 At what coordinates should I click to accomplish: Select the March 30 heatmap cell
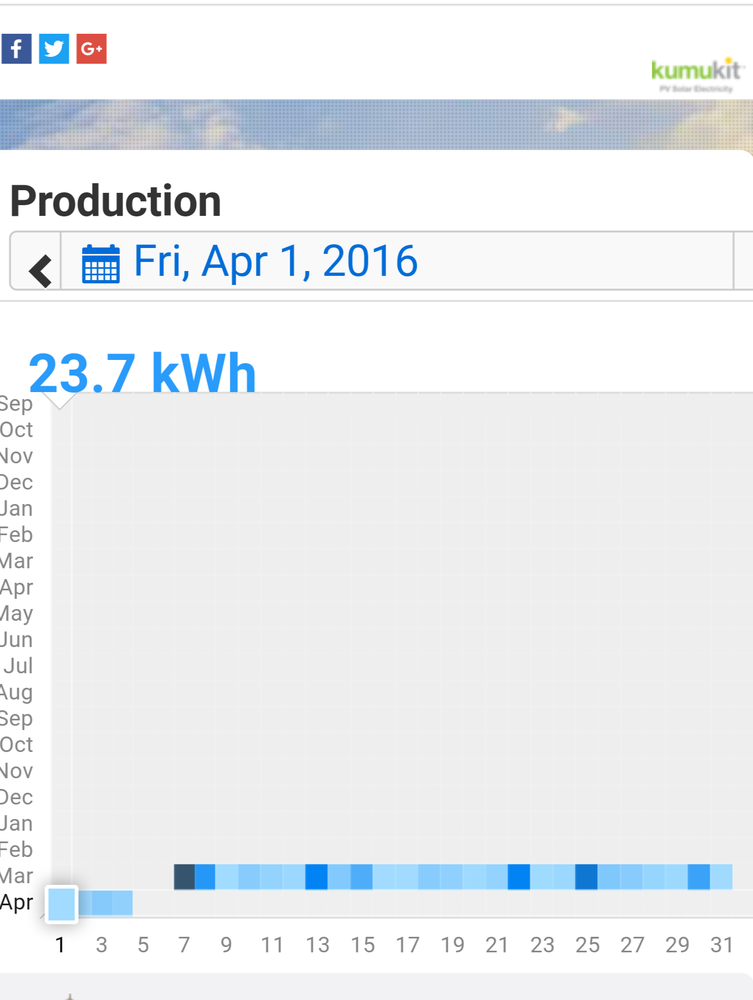699,877
